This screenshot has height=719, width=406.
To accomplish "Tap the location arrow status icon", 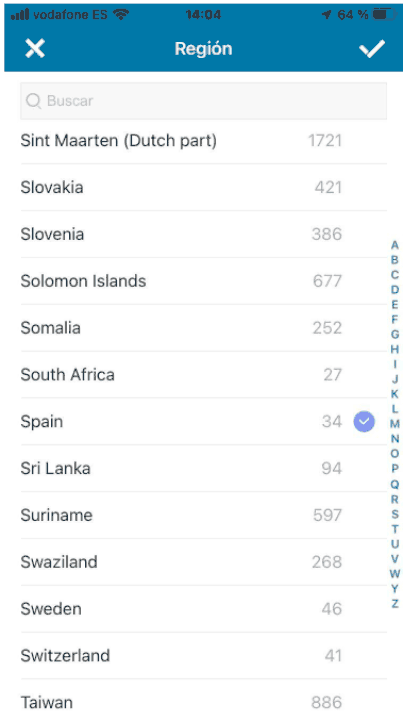I will click(327, 15).
